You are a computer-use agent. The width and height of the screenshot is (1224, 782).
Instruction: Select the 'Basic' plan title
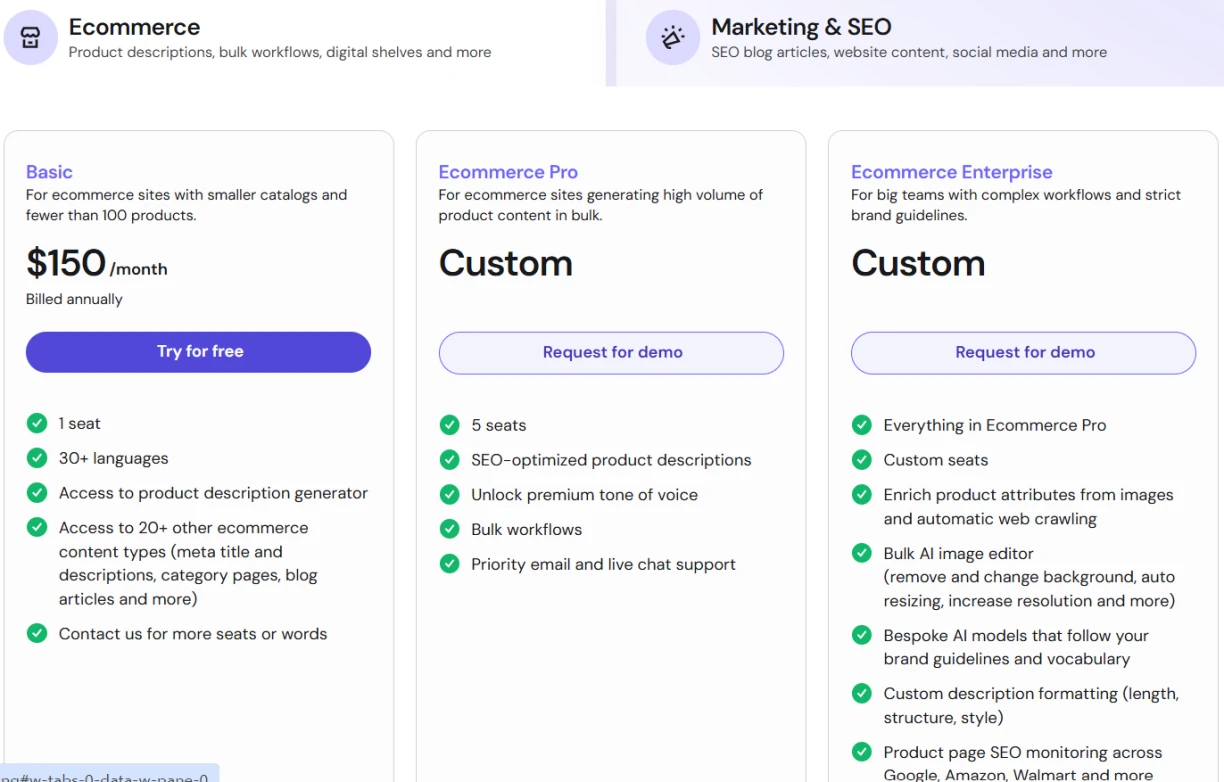[49, 172]
